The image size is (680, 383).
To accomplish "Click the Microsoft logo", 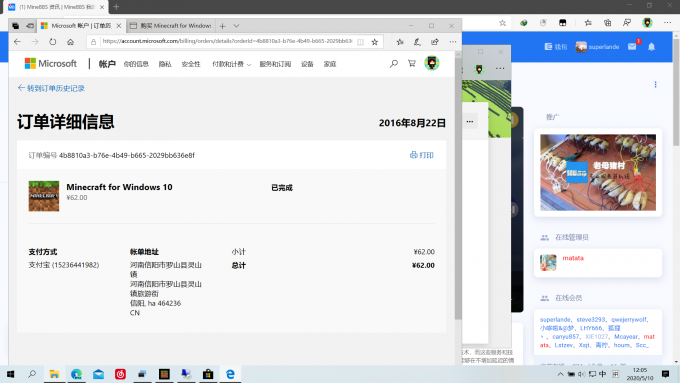I will click(50, 64).
